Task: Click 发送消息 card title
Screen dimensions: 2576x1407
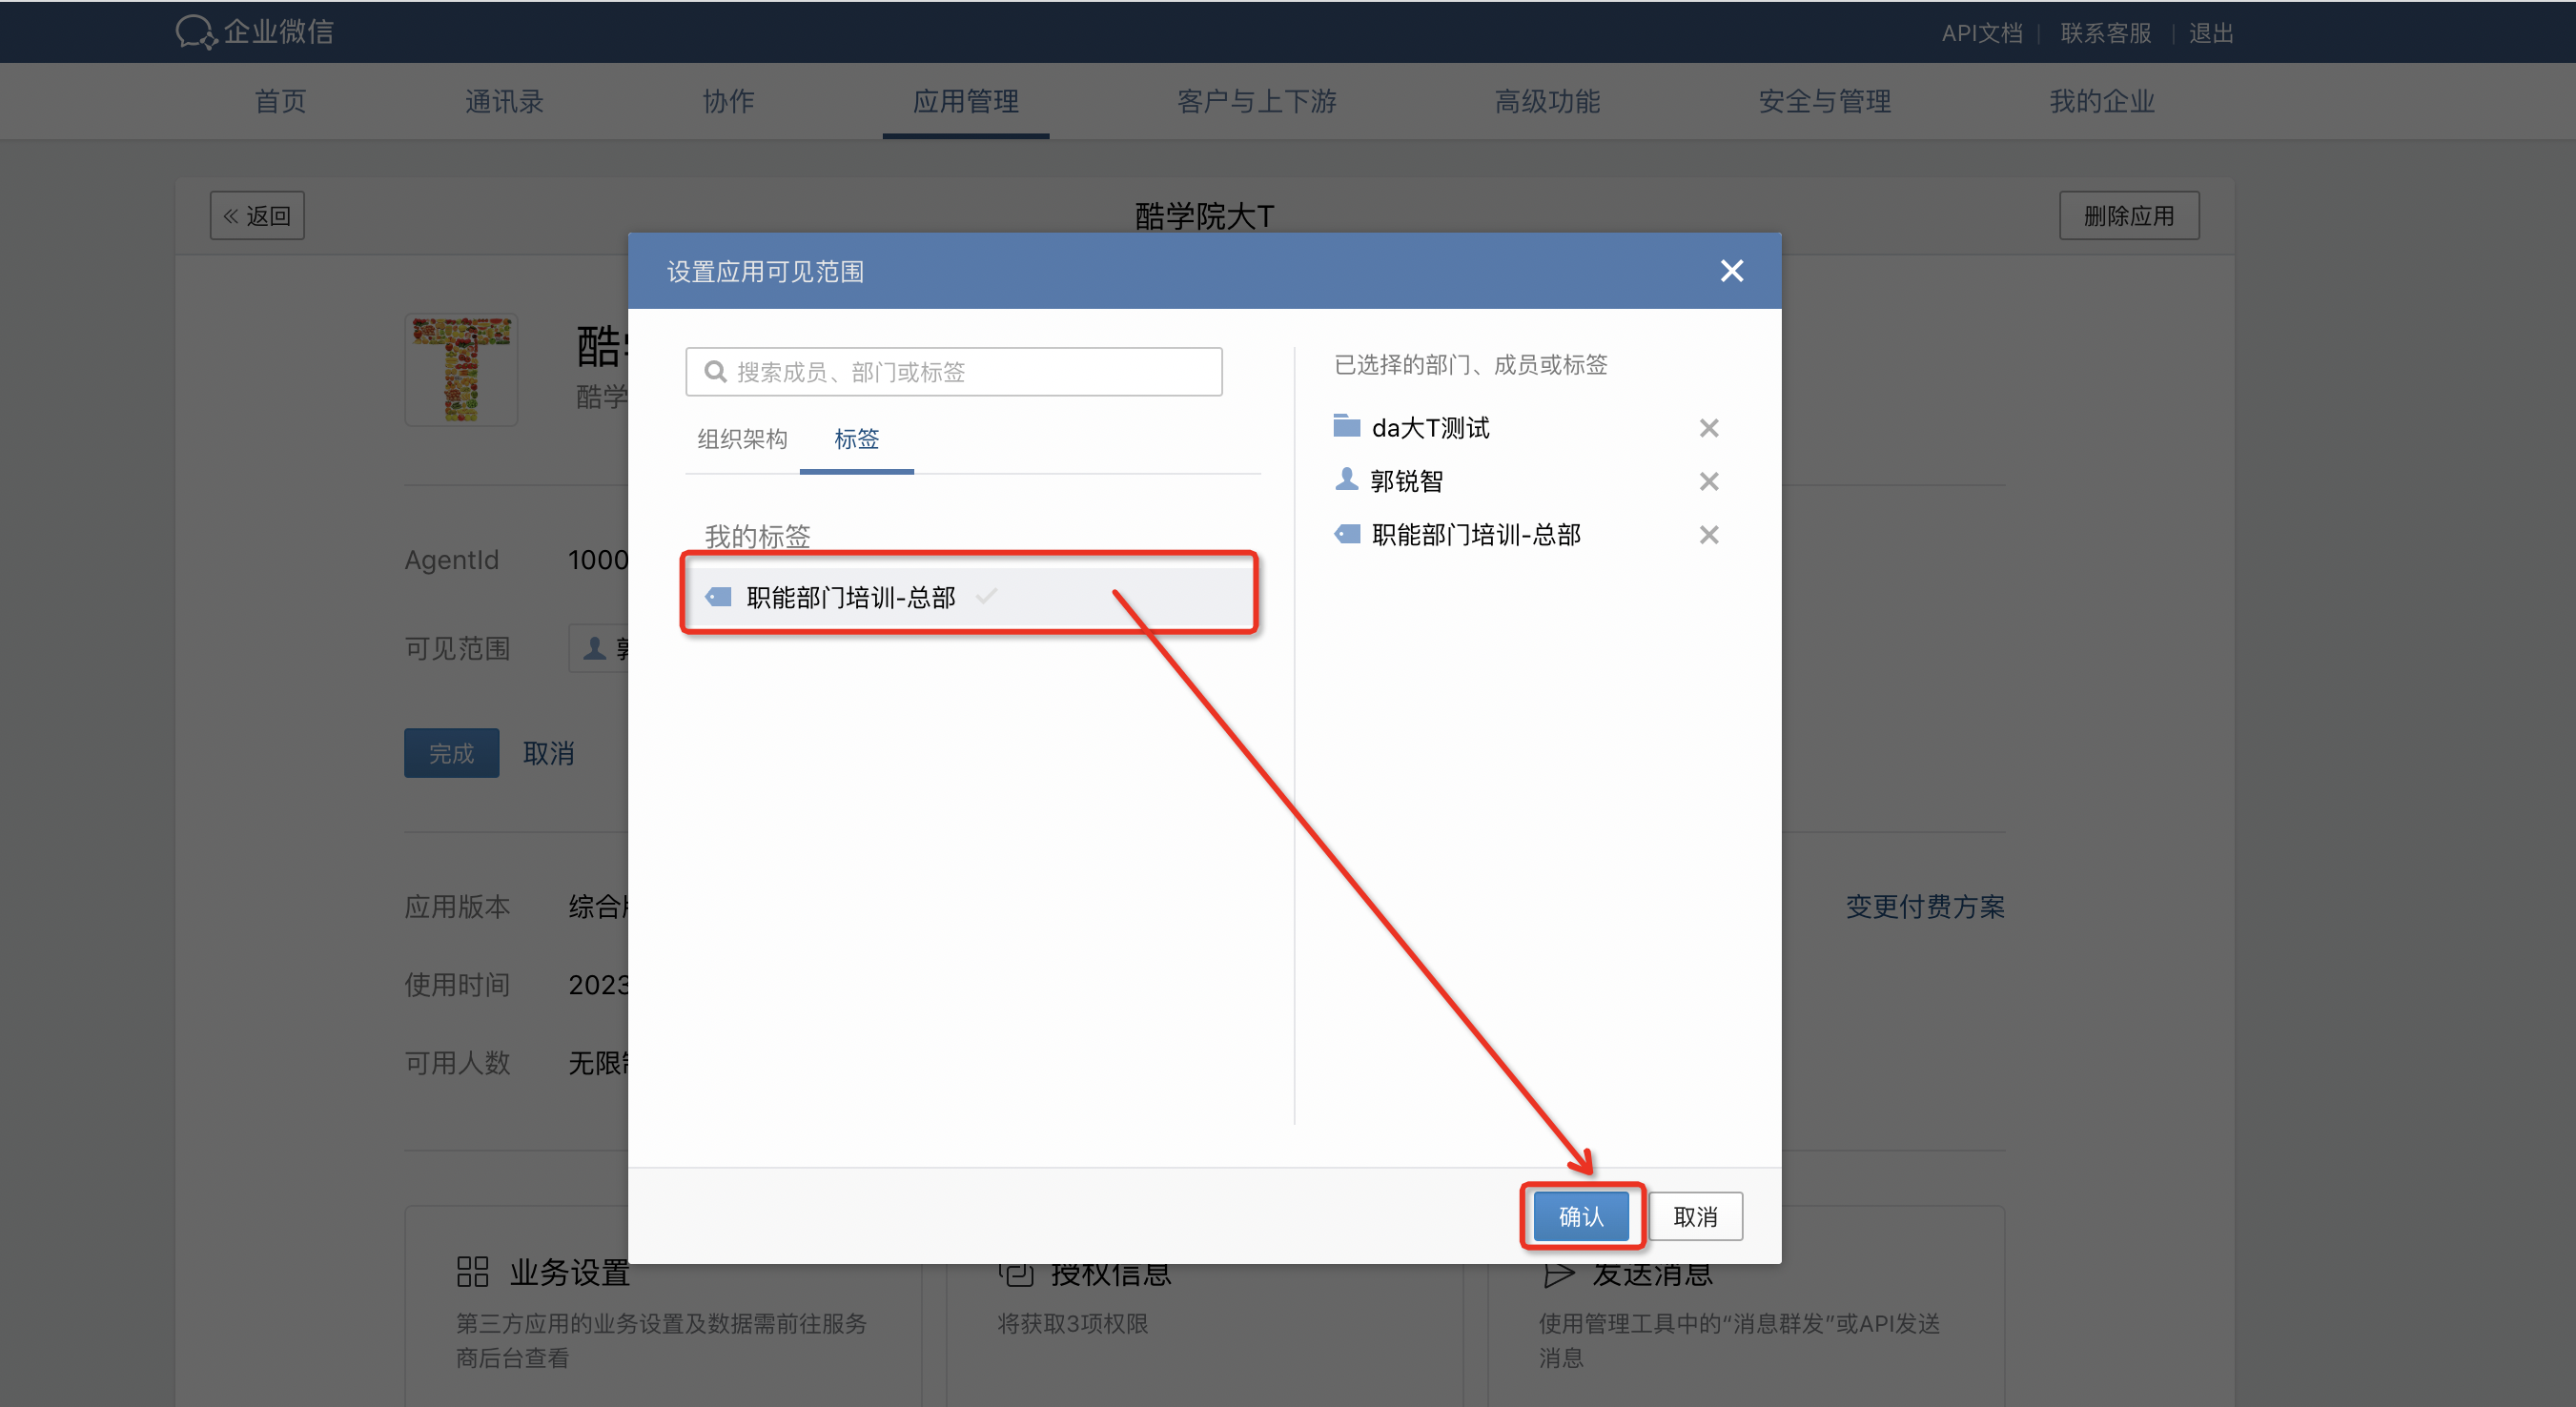Action: click(x=1653, y=1274)
